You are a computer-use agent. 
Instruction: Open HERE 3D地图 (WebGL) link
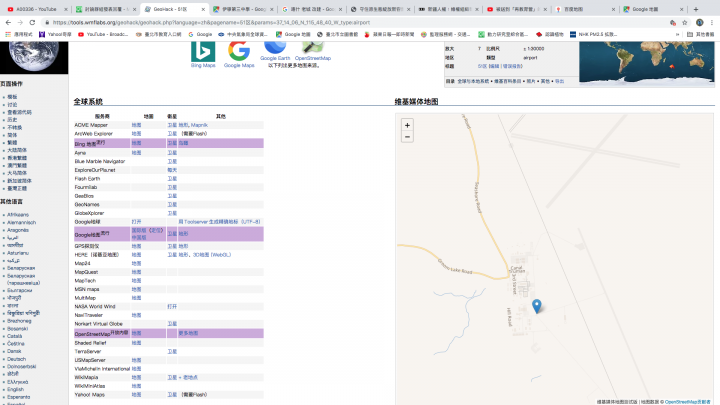(x=212, y=254)
